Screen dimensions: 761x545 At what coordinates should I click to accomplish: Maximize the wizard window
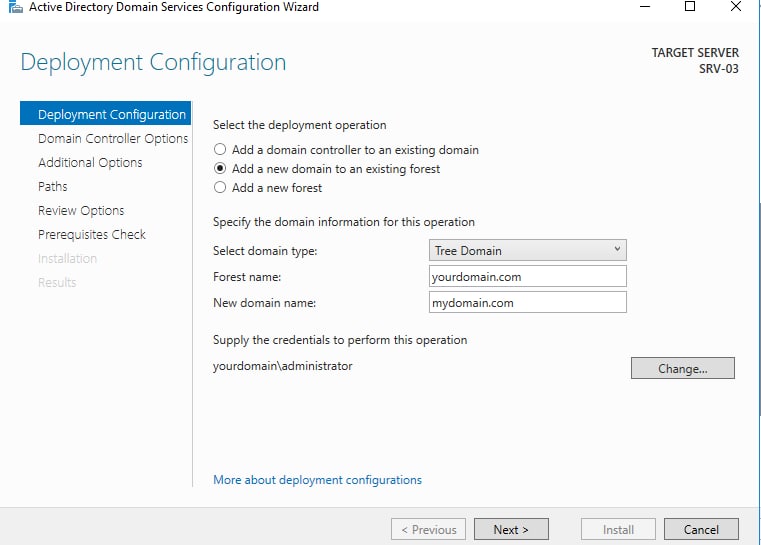coord(690,6)
